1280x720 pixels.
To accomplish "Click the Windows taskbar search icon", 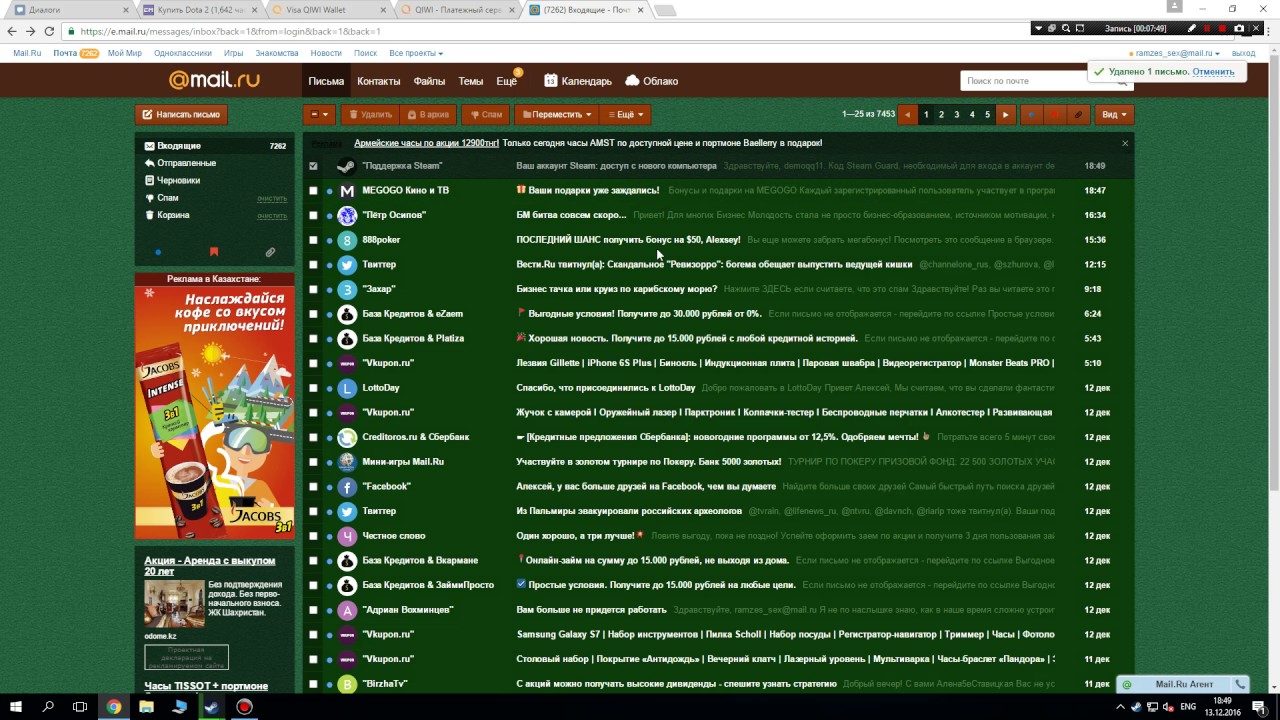I will click(x=48, y=706).
